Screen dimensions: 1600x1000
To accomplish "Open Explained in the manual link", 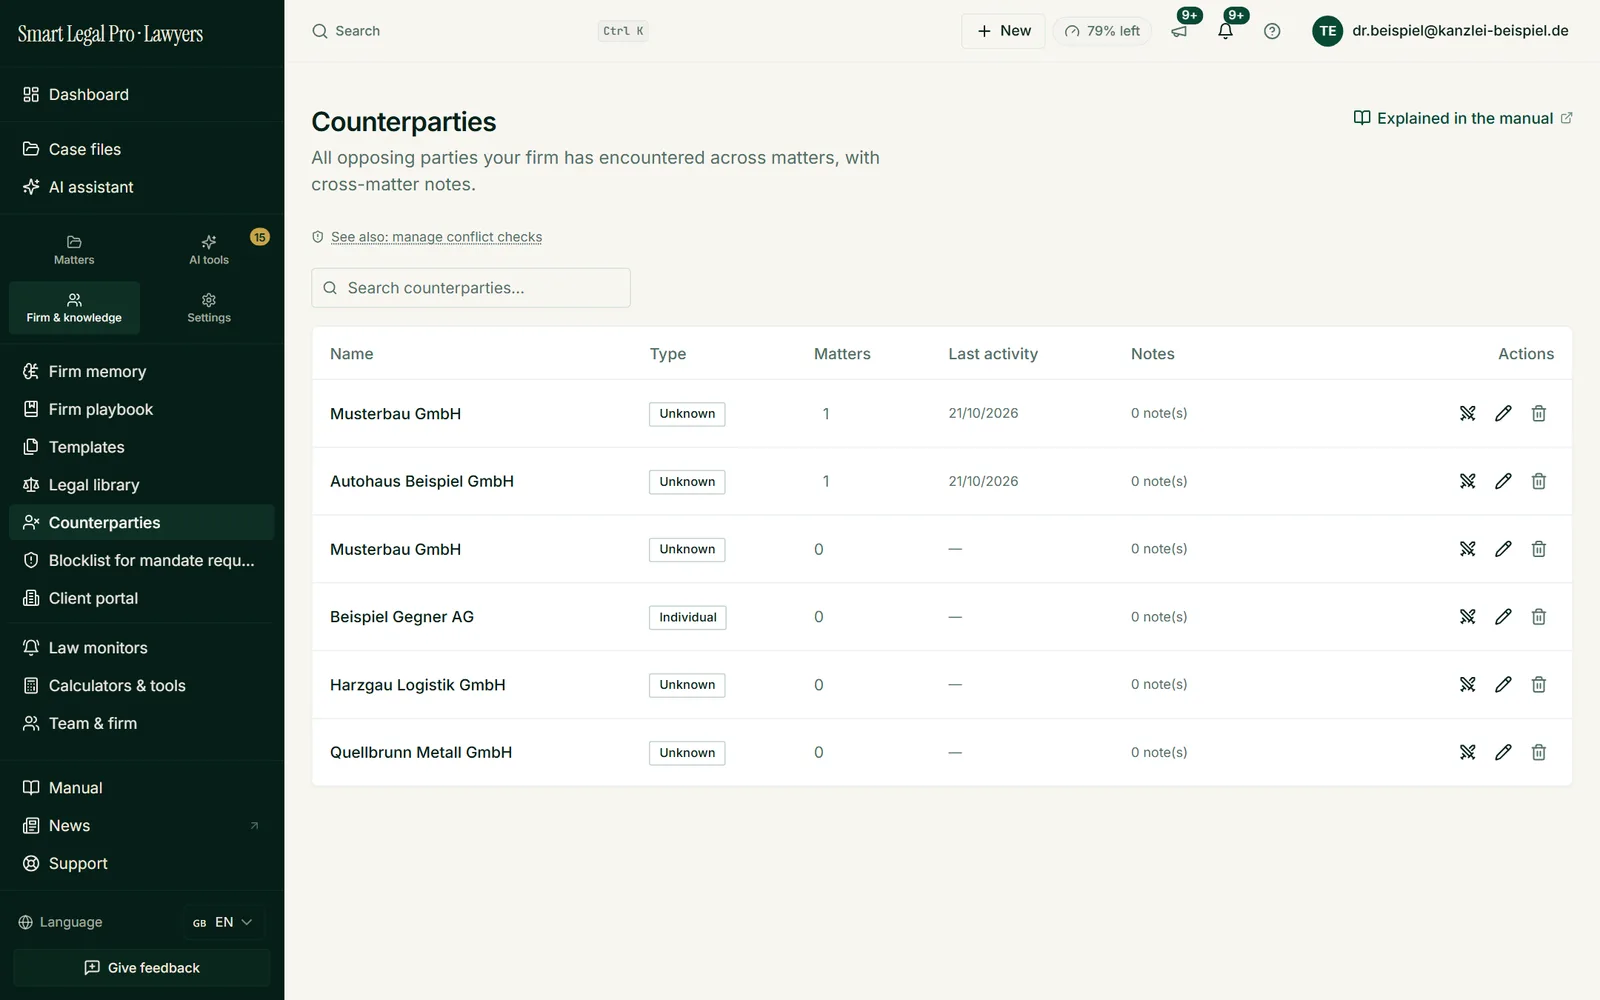I will click(1463, 118).
